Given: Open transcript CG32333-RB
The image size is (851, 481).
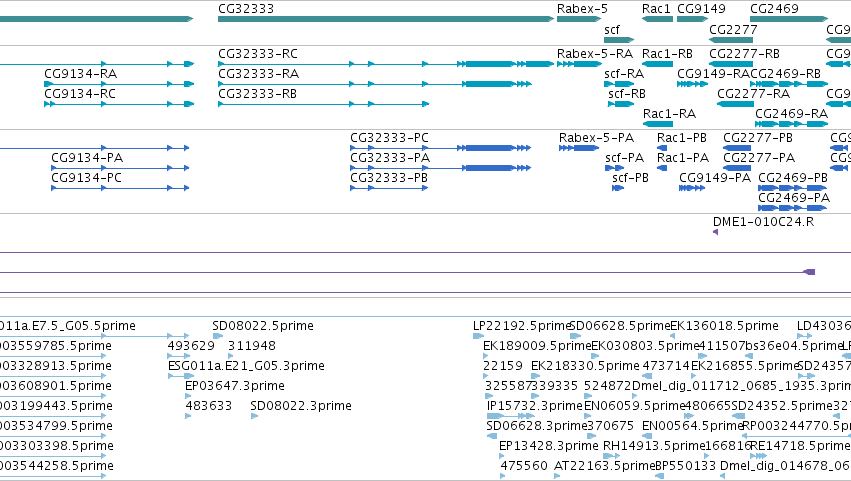Looking at the screenshot, I should point(258,94).
